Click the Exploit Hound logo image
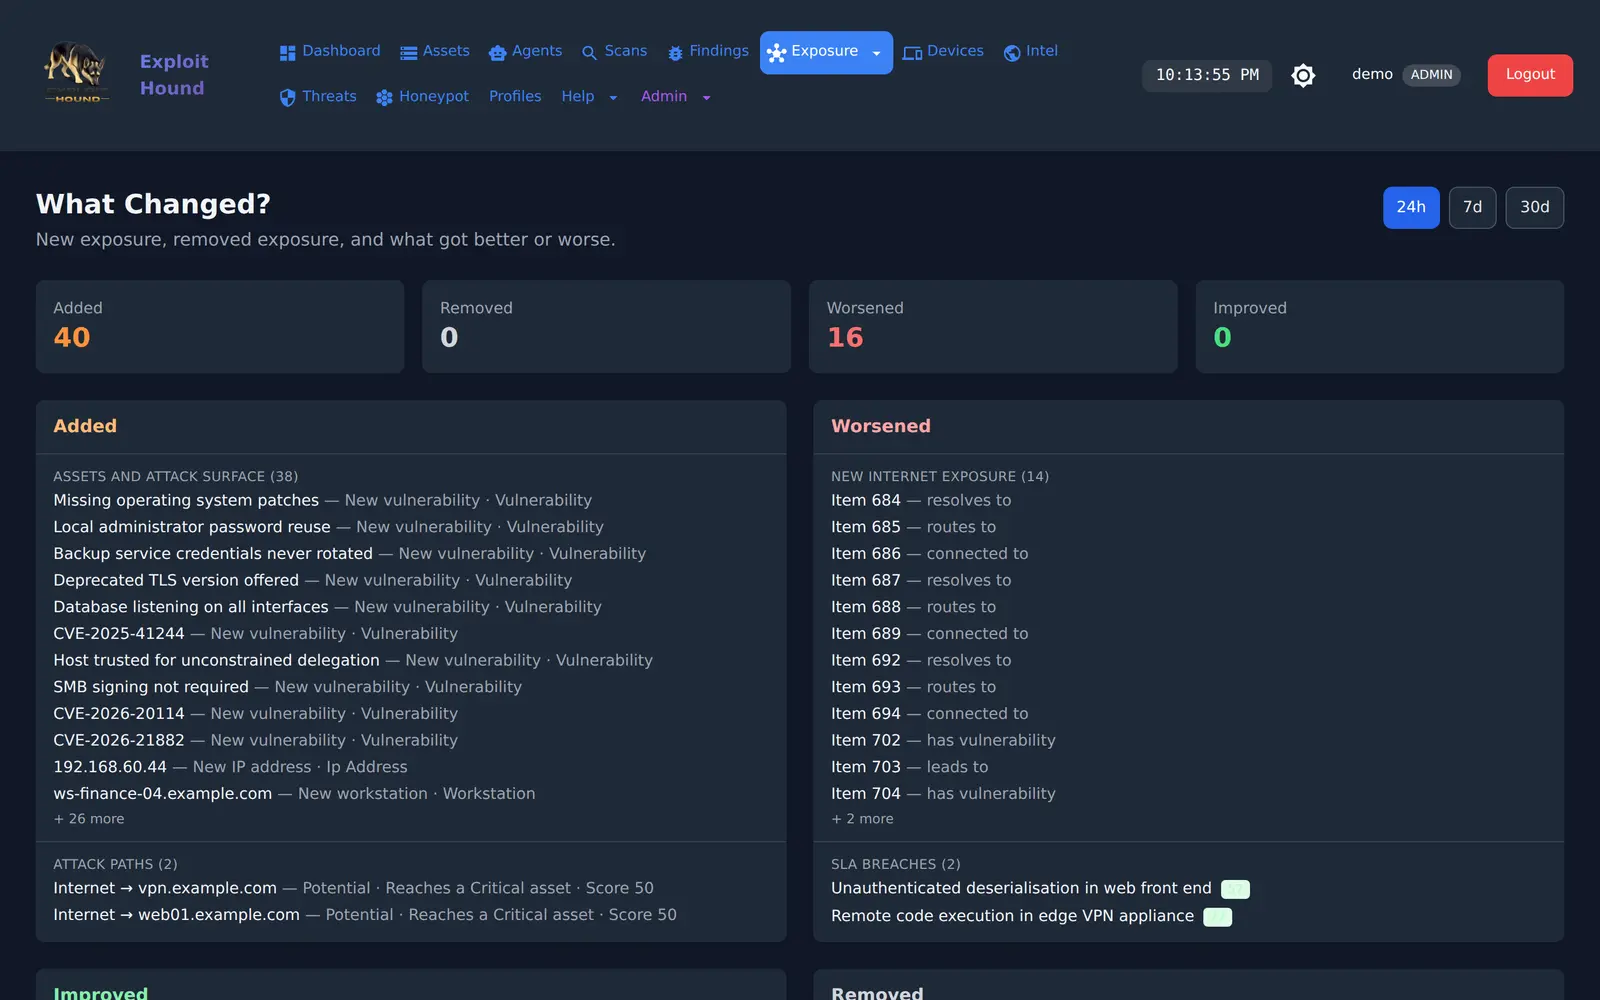Viewport: 1600px width, 1000px height. (77, 74)
